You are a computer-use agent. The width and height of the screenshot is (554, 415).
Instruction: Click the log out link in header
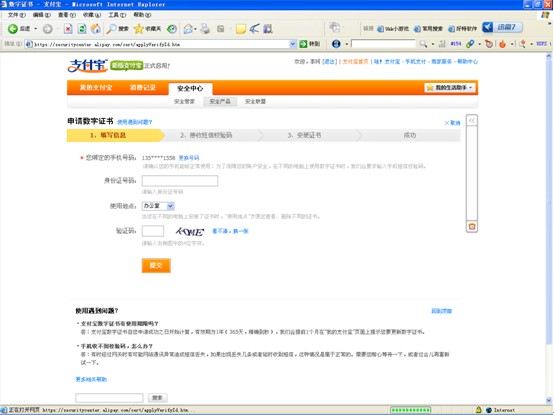point(330,61)
